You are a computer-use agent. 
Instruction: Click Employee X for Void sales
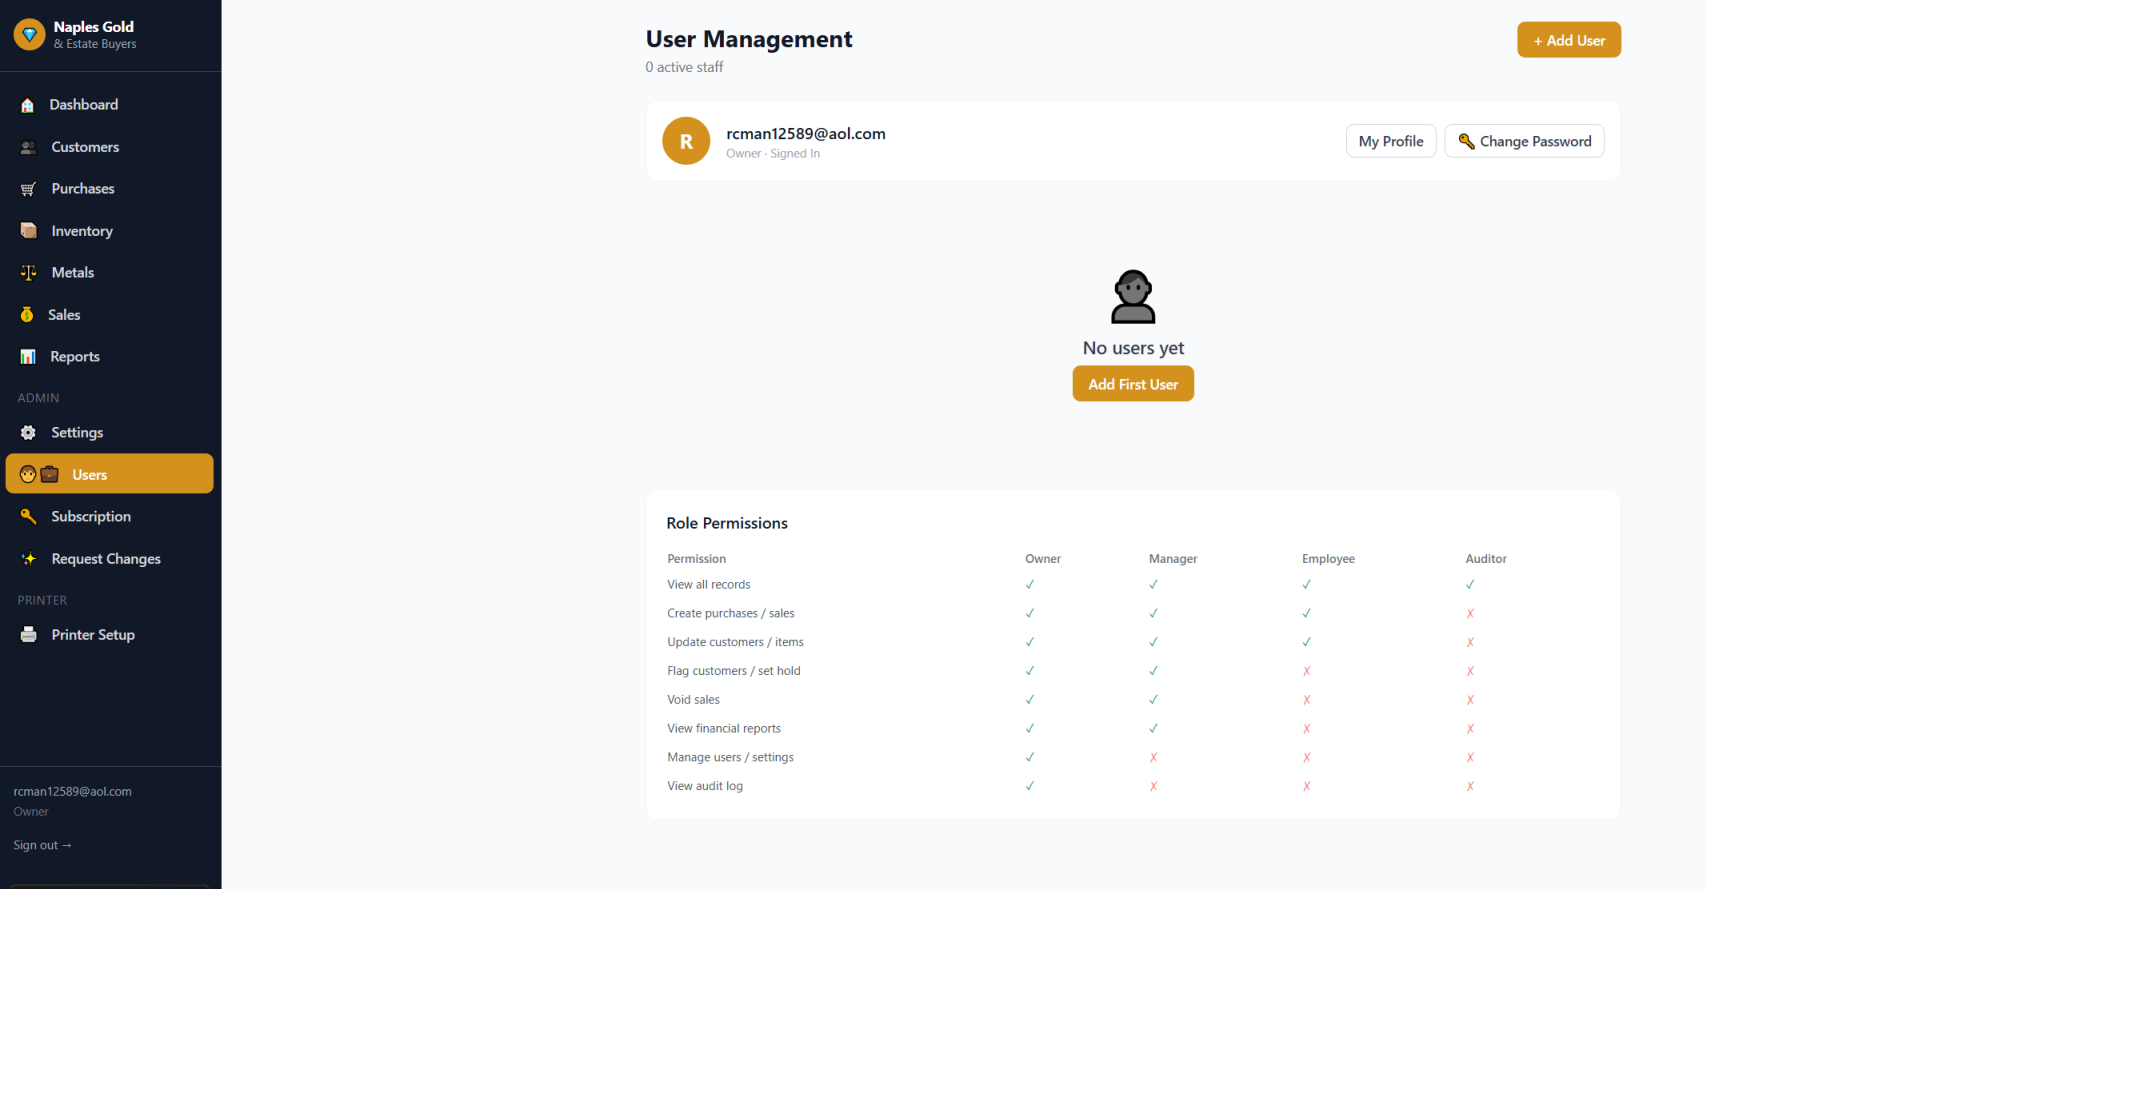(x=1306, y=700)
